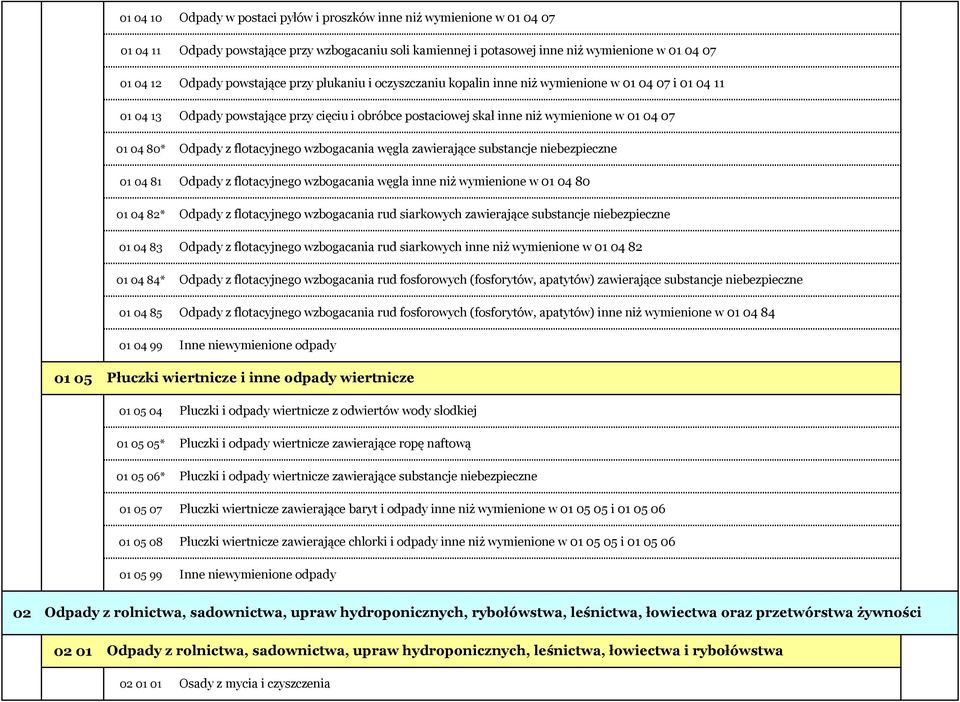Click description about płukaniu i oczyszczaniu kopalin
The image size is (960, 702).
[x=452, y=83]
